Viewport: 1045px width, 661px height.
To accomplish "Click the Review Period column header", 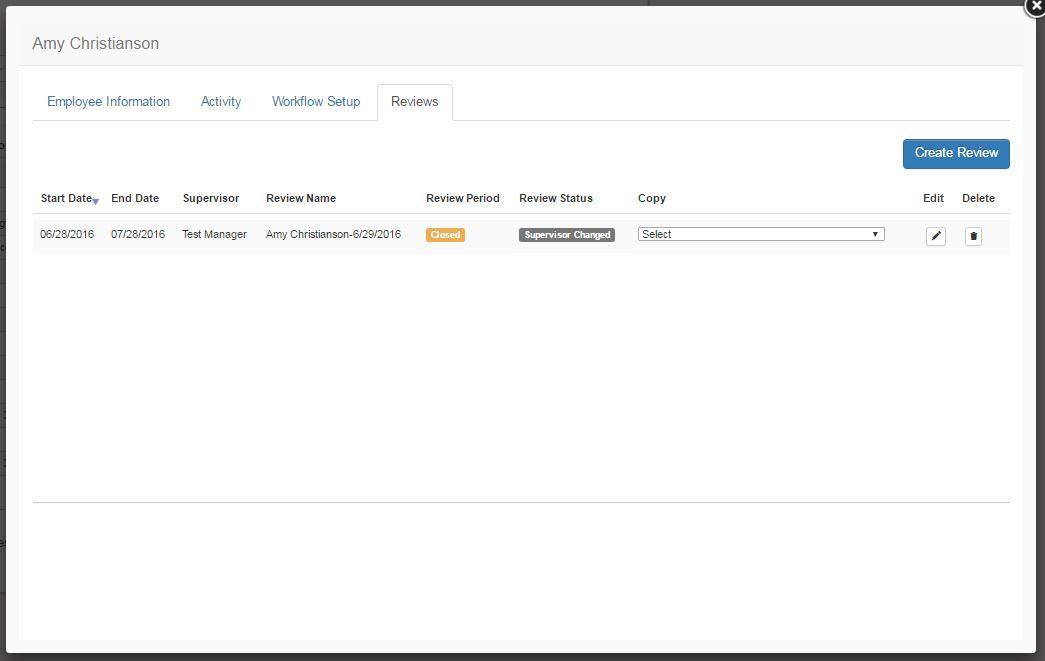I will (x=463, y=198).
